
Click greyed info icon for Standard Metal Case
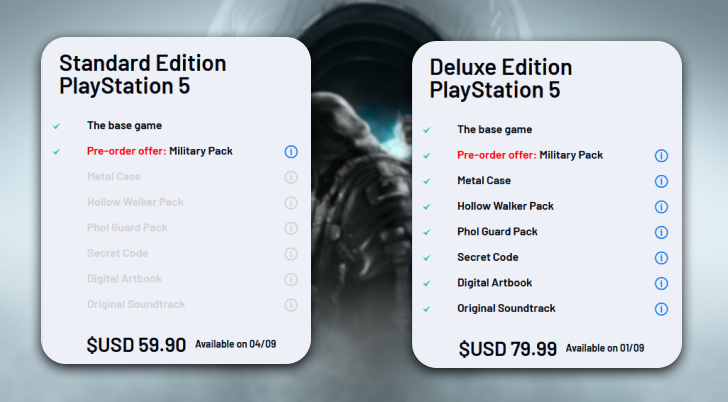(291, 177)
